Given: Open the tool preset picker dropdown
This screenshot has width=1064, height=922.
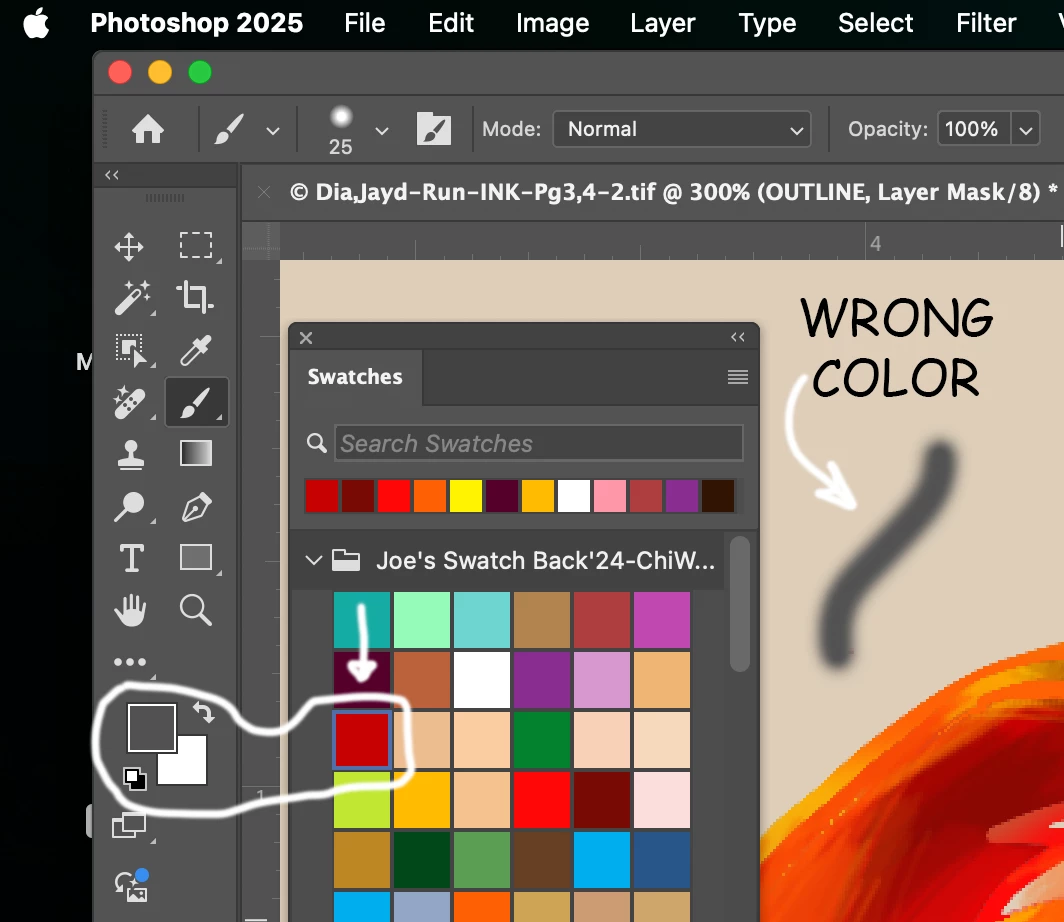Looking at the screenshot, I should [273, 130].
